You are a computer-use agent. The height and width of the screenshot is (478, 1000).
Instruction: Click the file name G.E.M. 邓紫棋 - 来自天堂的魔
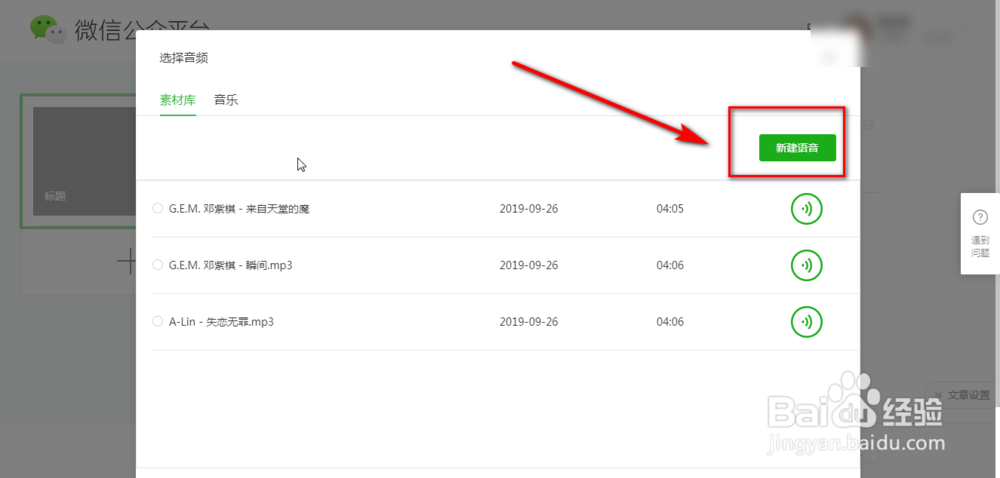click(239, 208)
